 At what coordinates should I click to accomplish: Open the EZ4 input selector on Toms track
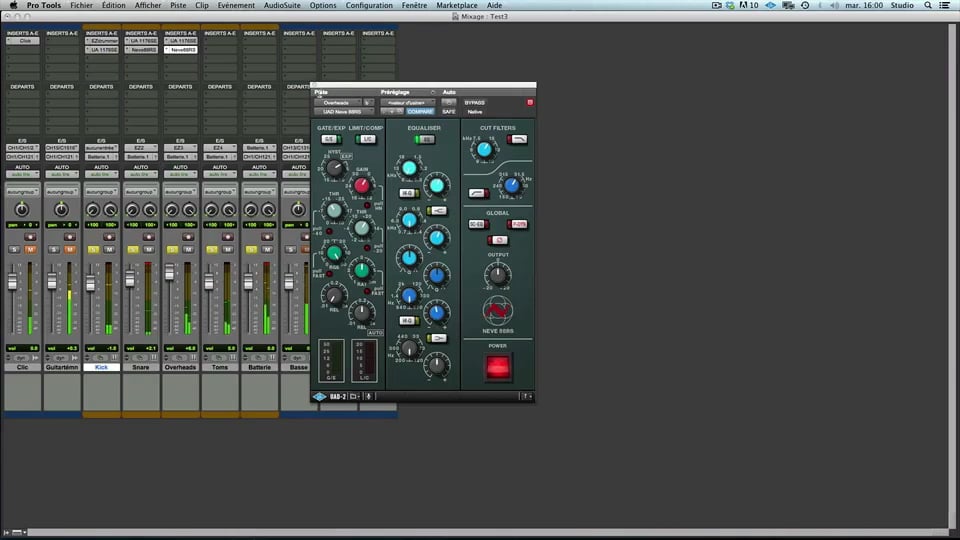(220, 148)
